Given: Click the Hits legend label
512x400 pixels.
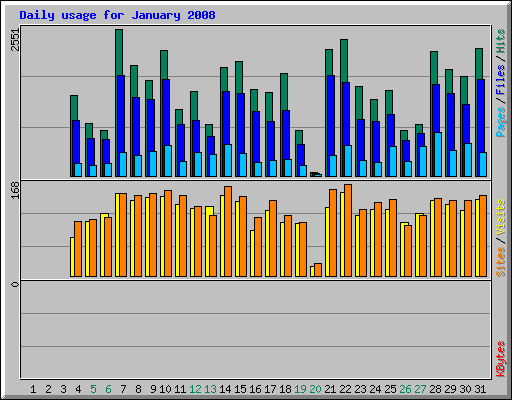Looking at the screenshot, I should (500, 41).
